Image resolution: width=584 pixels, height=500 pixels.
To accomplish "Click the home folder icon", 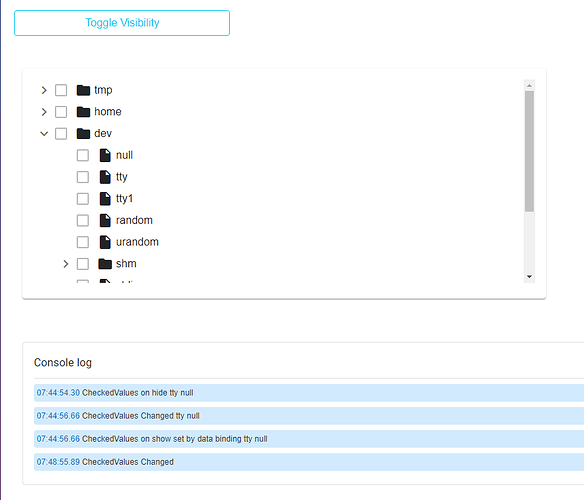I will pyautogui.click(x=83, y=112).
